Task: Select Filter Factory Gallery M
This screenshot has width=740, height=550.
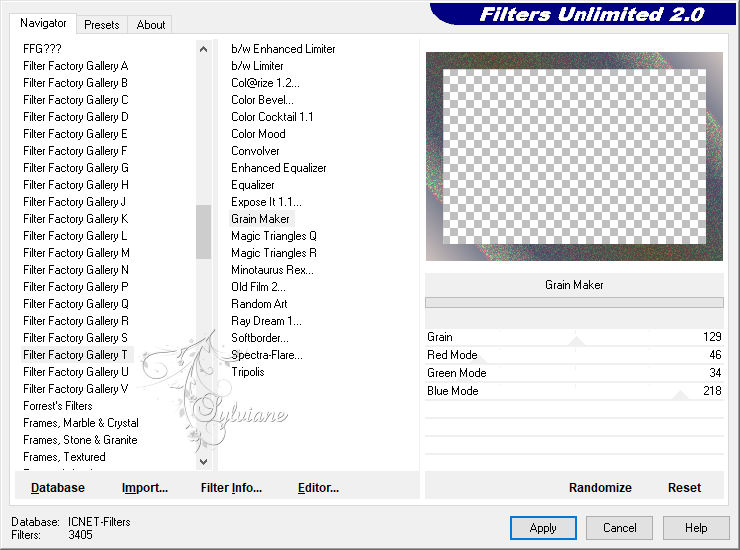Action: pyautogui.click(x=76, y=253)
